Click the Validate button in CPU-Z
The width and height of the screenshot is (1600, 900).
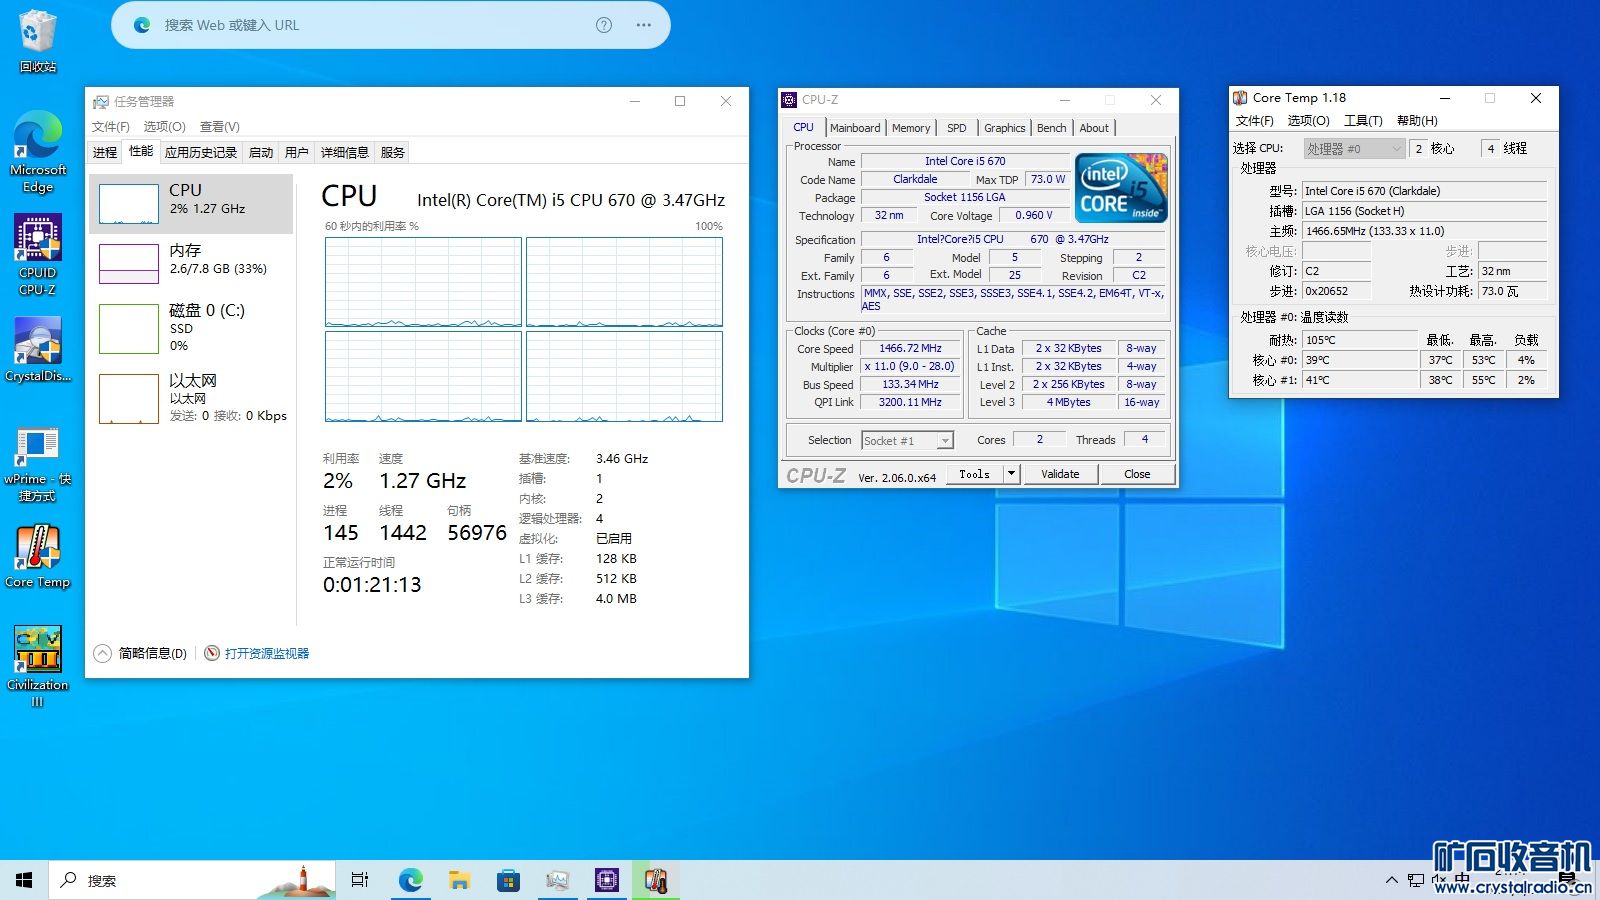(x=1060, y=474)
